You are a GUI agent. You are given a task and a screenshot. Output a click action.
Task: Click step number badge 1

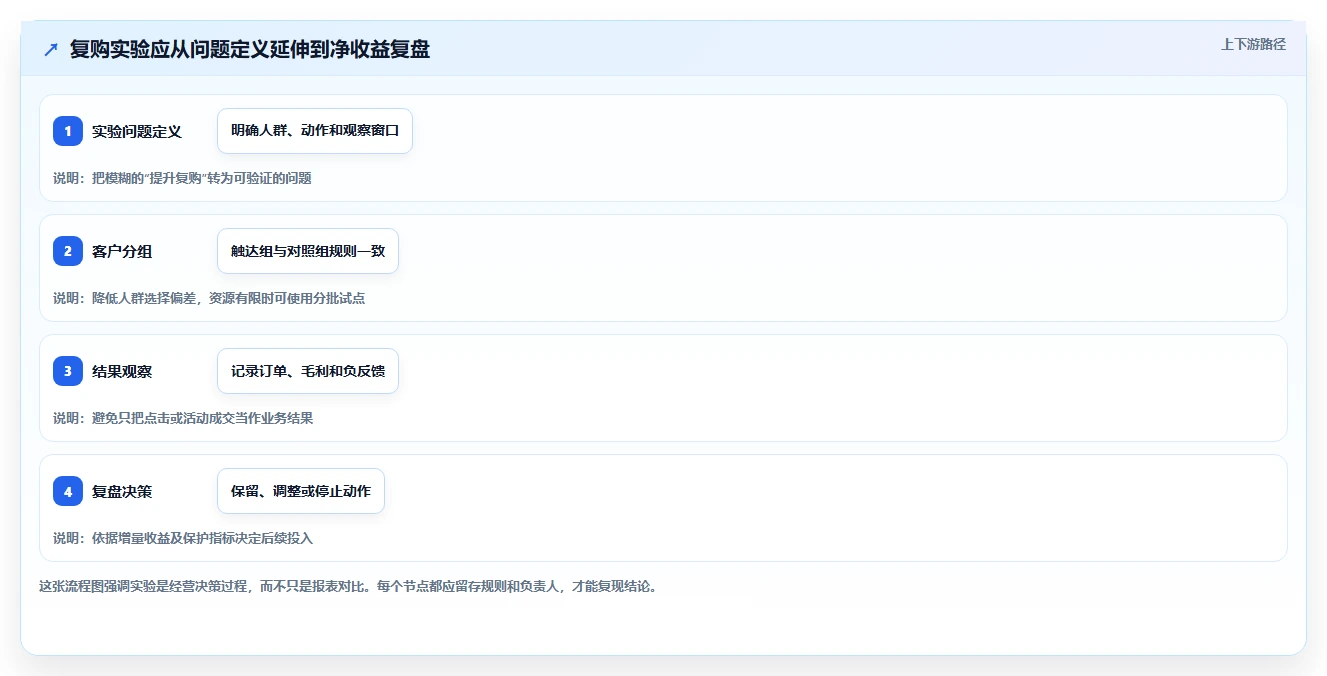click(68, 131)
